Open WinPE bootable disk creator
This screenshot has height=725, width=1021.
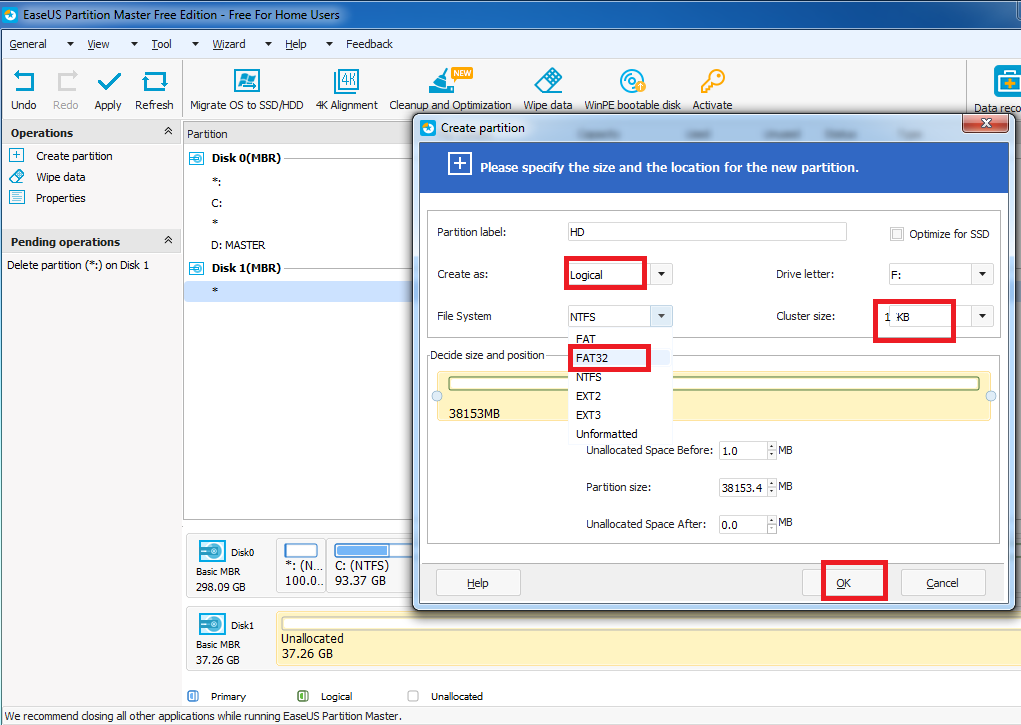[x=632, y=81]
